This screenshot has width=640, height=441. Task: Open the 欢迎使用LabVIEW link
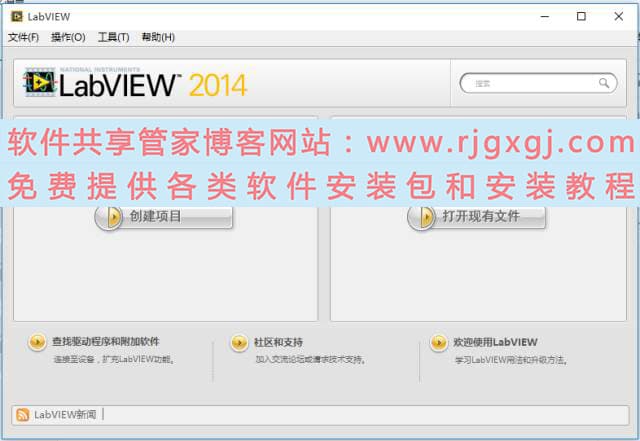[495, 342]
